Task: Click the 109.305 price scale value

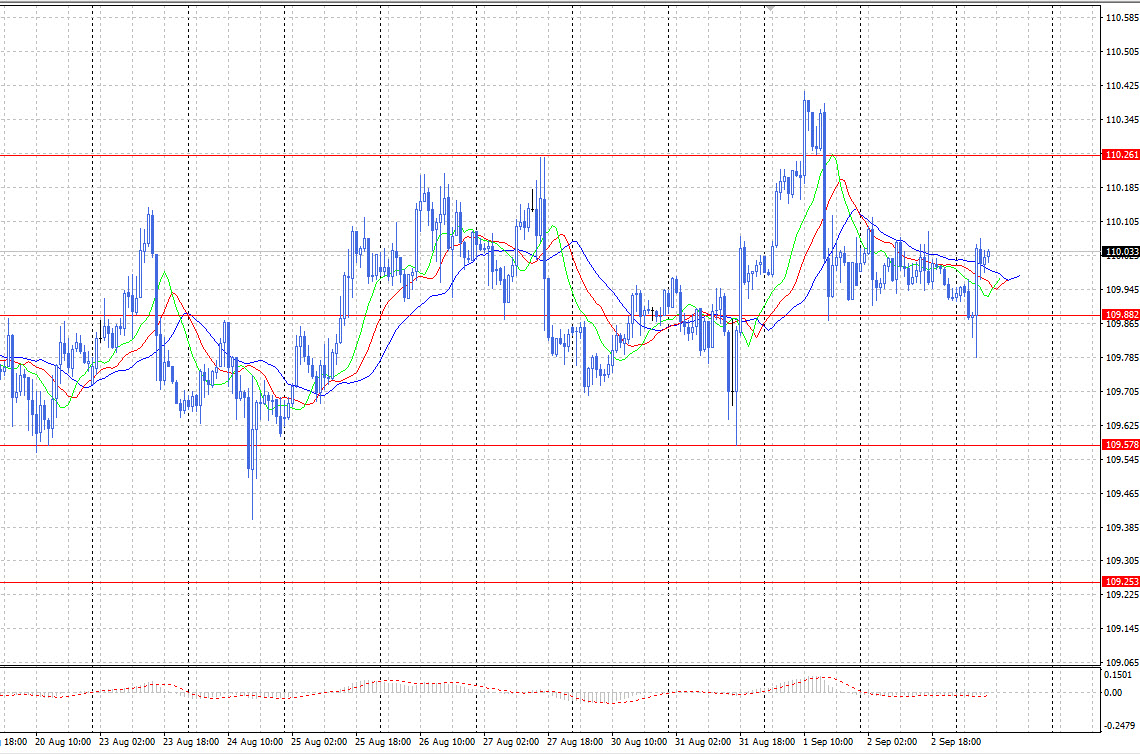Action: 1122,561
